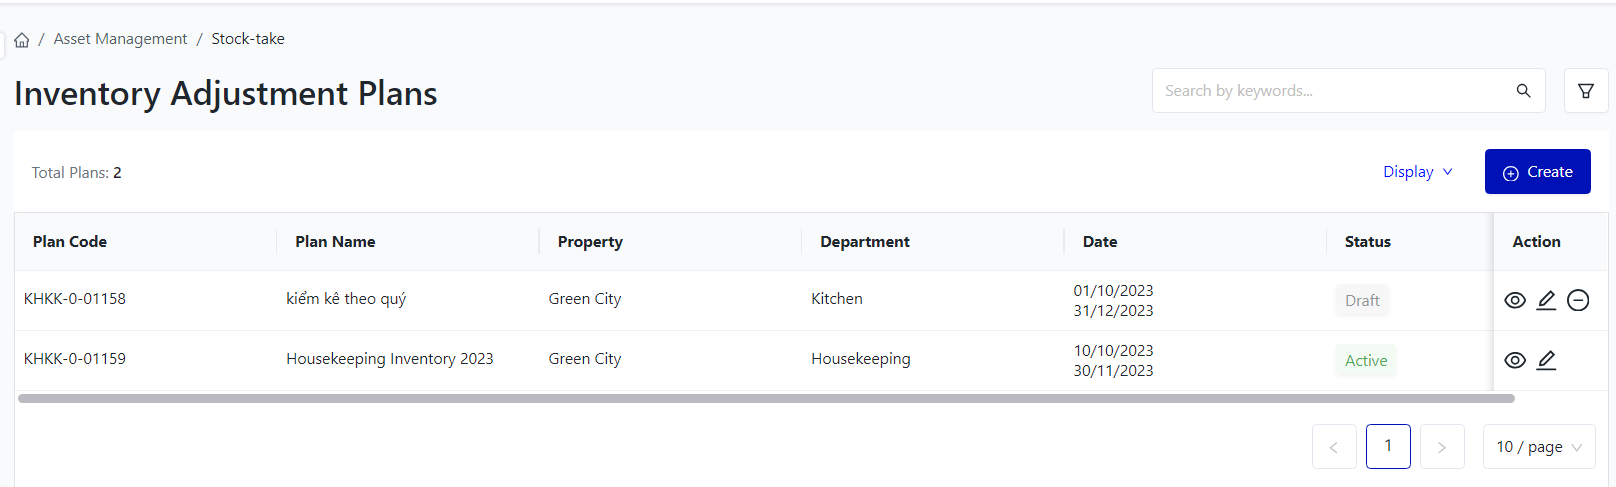Click the home icon in breadcrumb
Screen dimensions: 1616x487
coord(22,40)
